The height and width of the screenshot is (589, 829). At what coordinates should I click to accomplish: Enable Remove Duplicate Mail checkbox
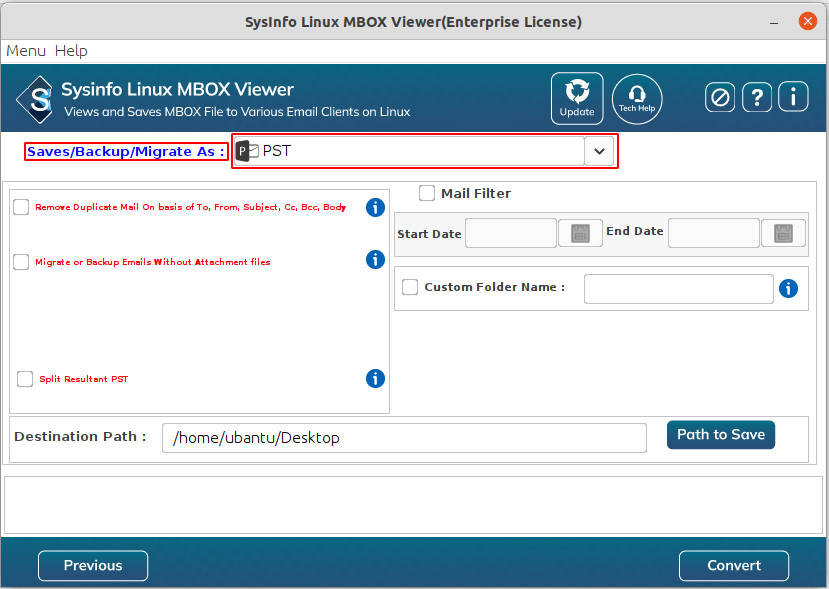tap(21, 207)
